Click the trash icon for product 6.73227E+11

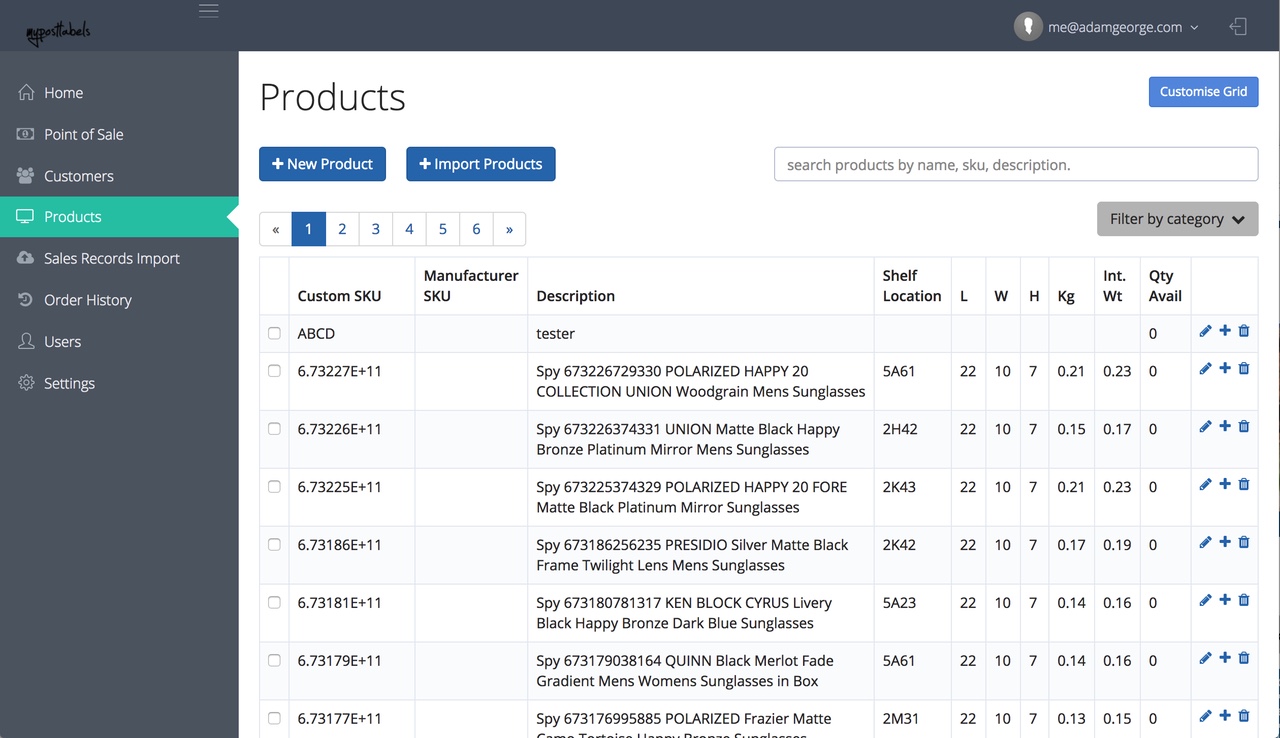pos(1244,369)
